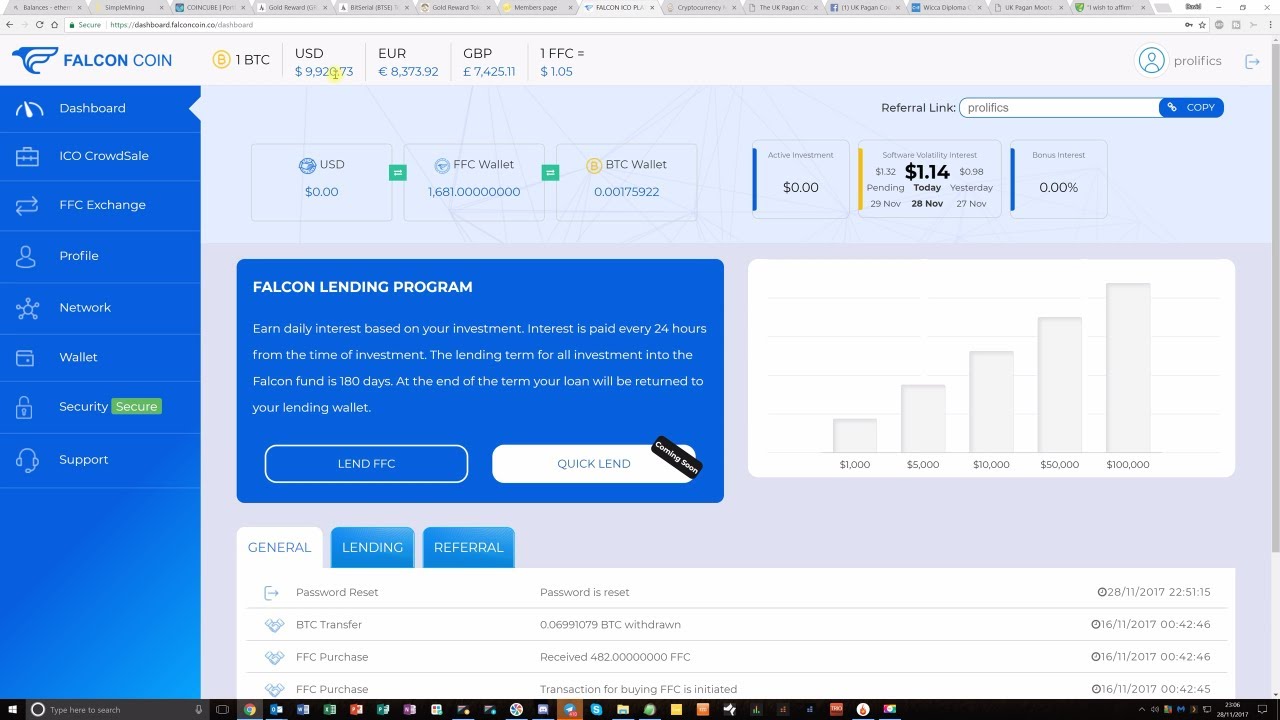Screen dimensions: 1280x720
Task: Click the BTC Wallet balance 0.00175922
Action: tap(626, 192)
